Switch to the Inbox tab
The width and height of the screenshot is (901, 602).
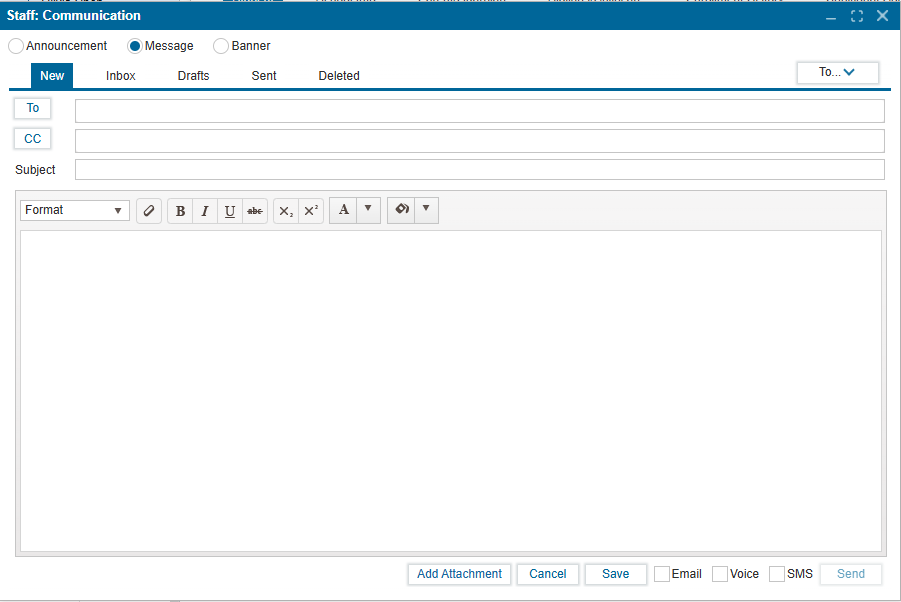[x=121, y=76]
